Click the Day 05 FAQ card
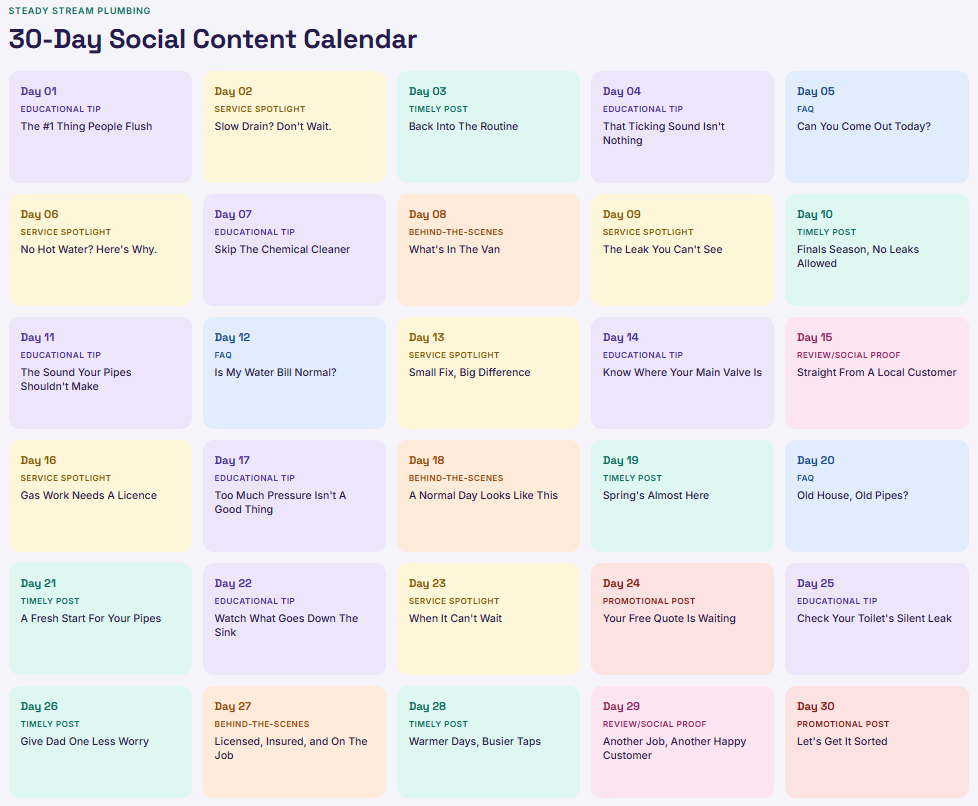978x806 pixels. [x=876, y=127]
